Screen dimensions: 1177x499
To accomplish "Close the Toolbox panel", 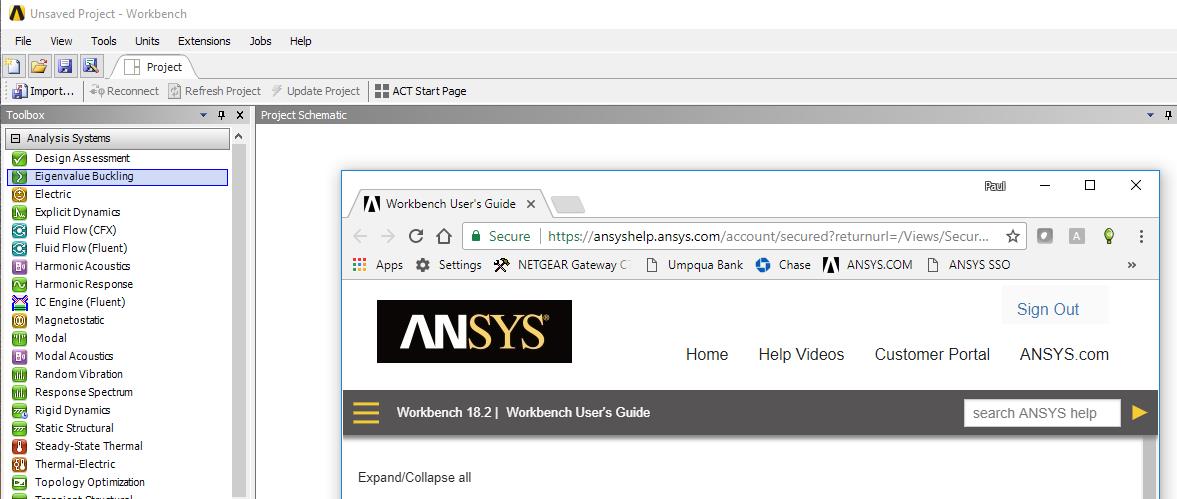I will 240,115.
